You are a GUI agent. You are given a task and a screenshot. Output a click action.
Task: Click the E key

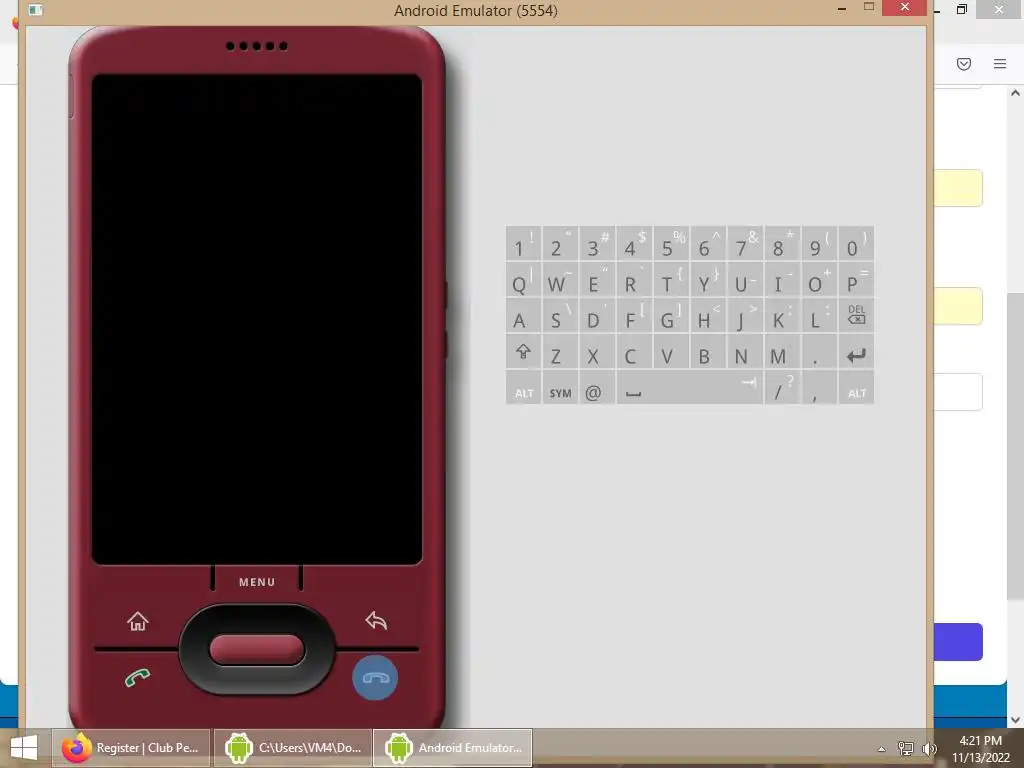tap(597, 280)
